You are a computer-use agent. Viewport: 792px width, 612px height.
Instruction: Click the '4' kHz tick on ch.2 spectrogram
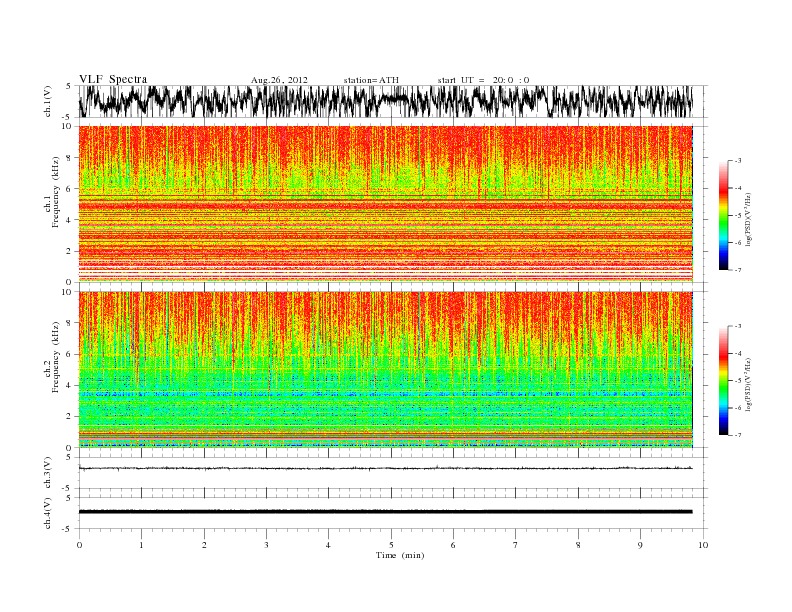click(x=69, y=386)
